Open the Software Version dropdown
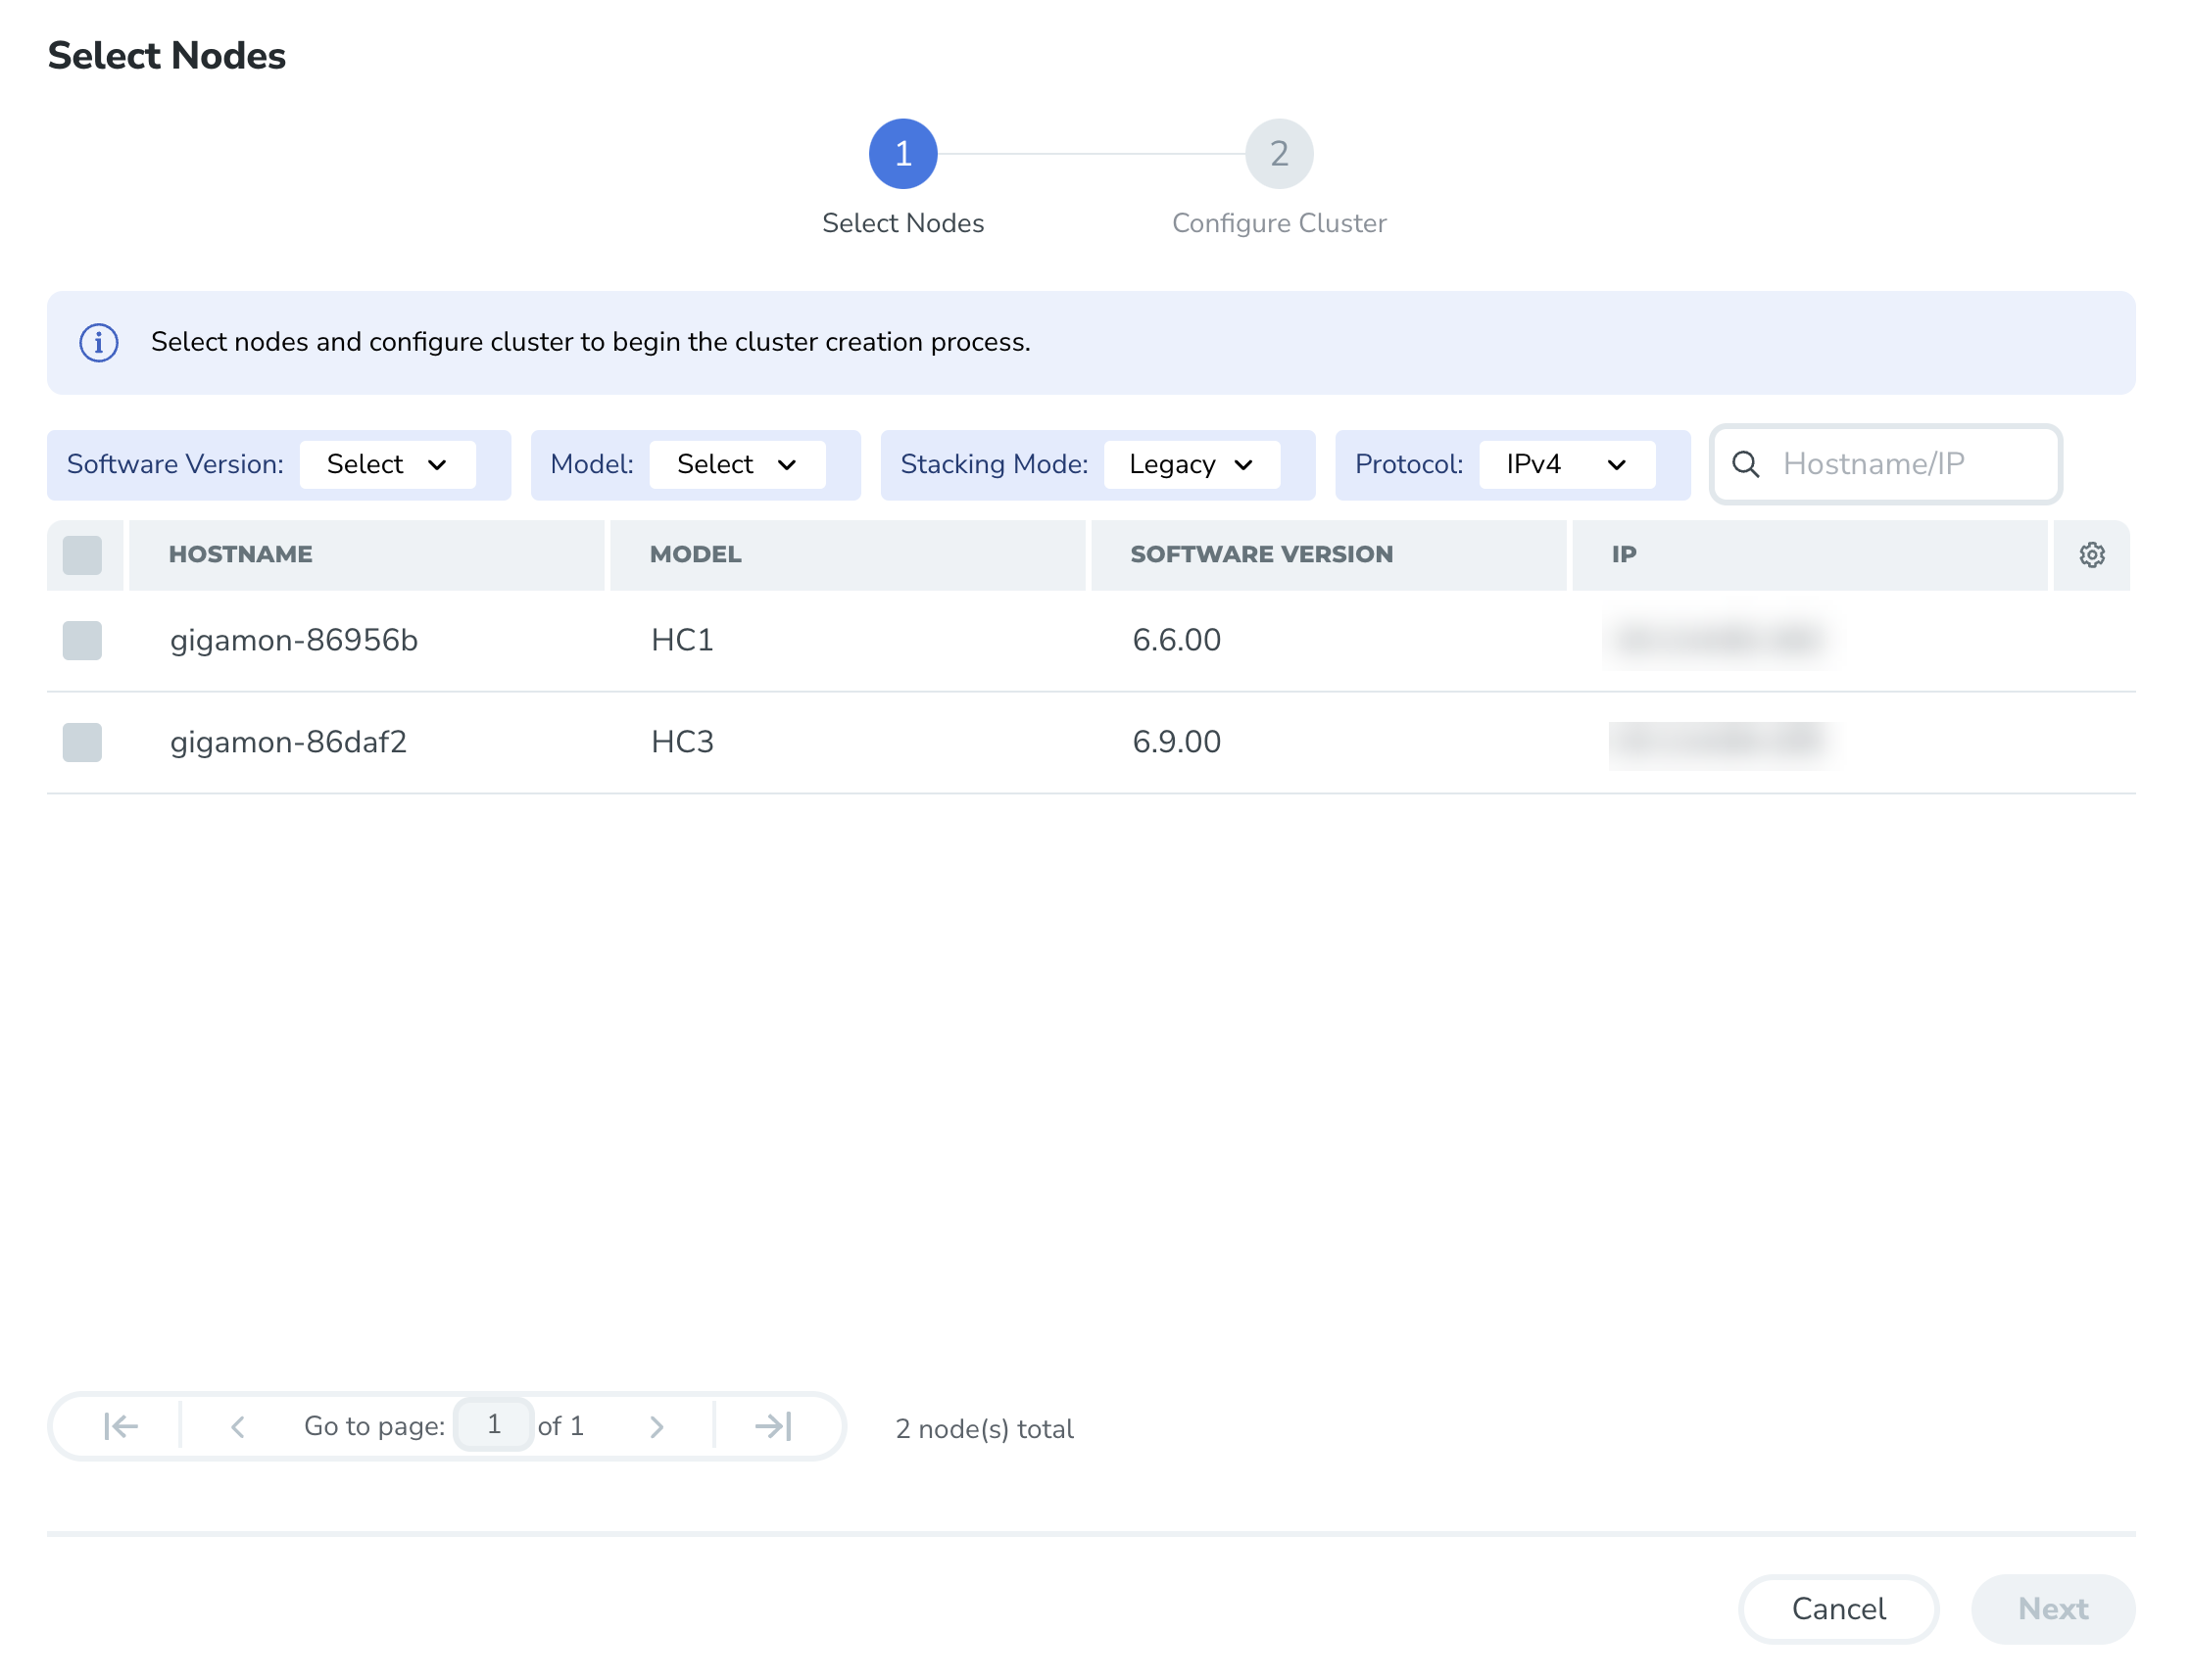This screenshot has width=2190, height=1680. (387, 465)
